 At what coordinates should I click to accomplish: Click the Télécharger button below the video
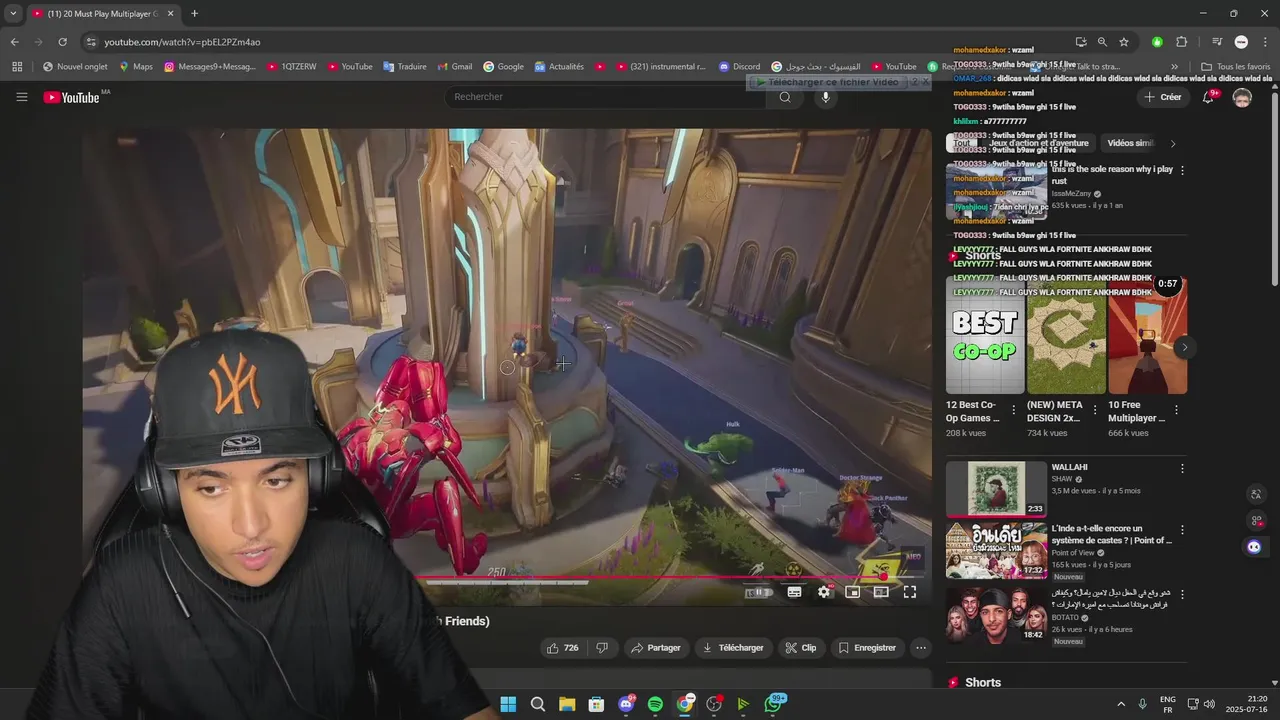click(x=733, y=648)
